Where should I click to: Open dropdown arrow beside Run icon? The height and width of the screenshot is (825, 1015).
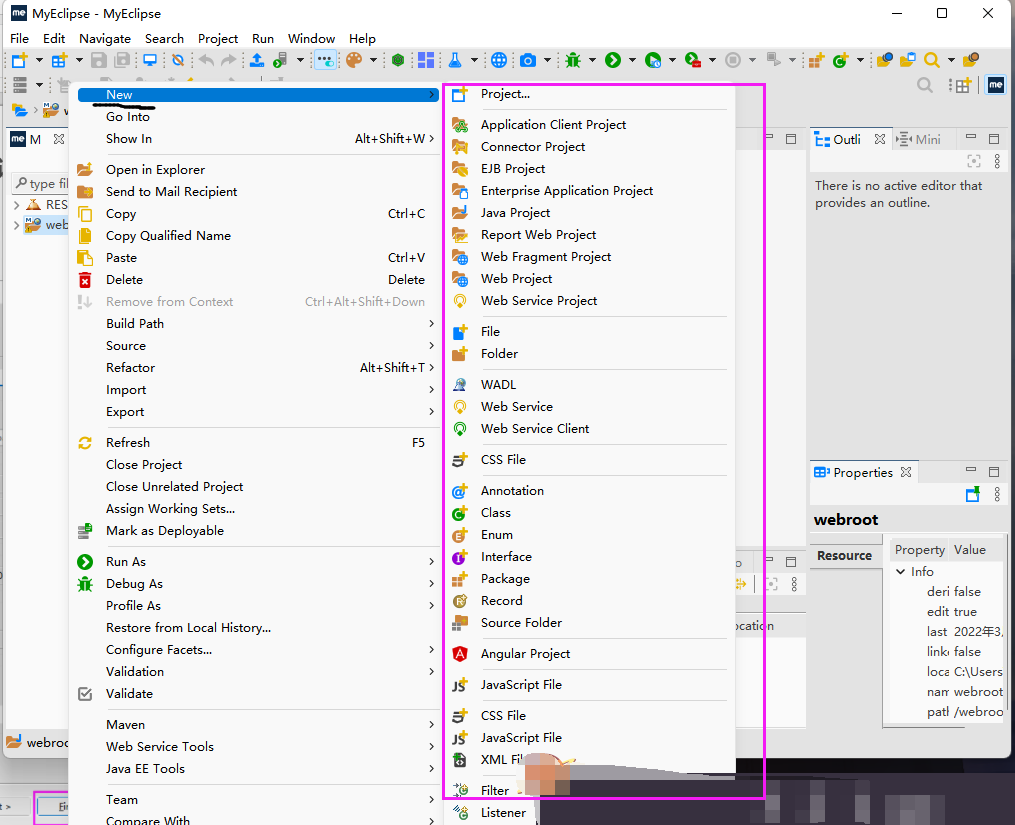[632, 60]
